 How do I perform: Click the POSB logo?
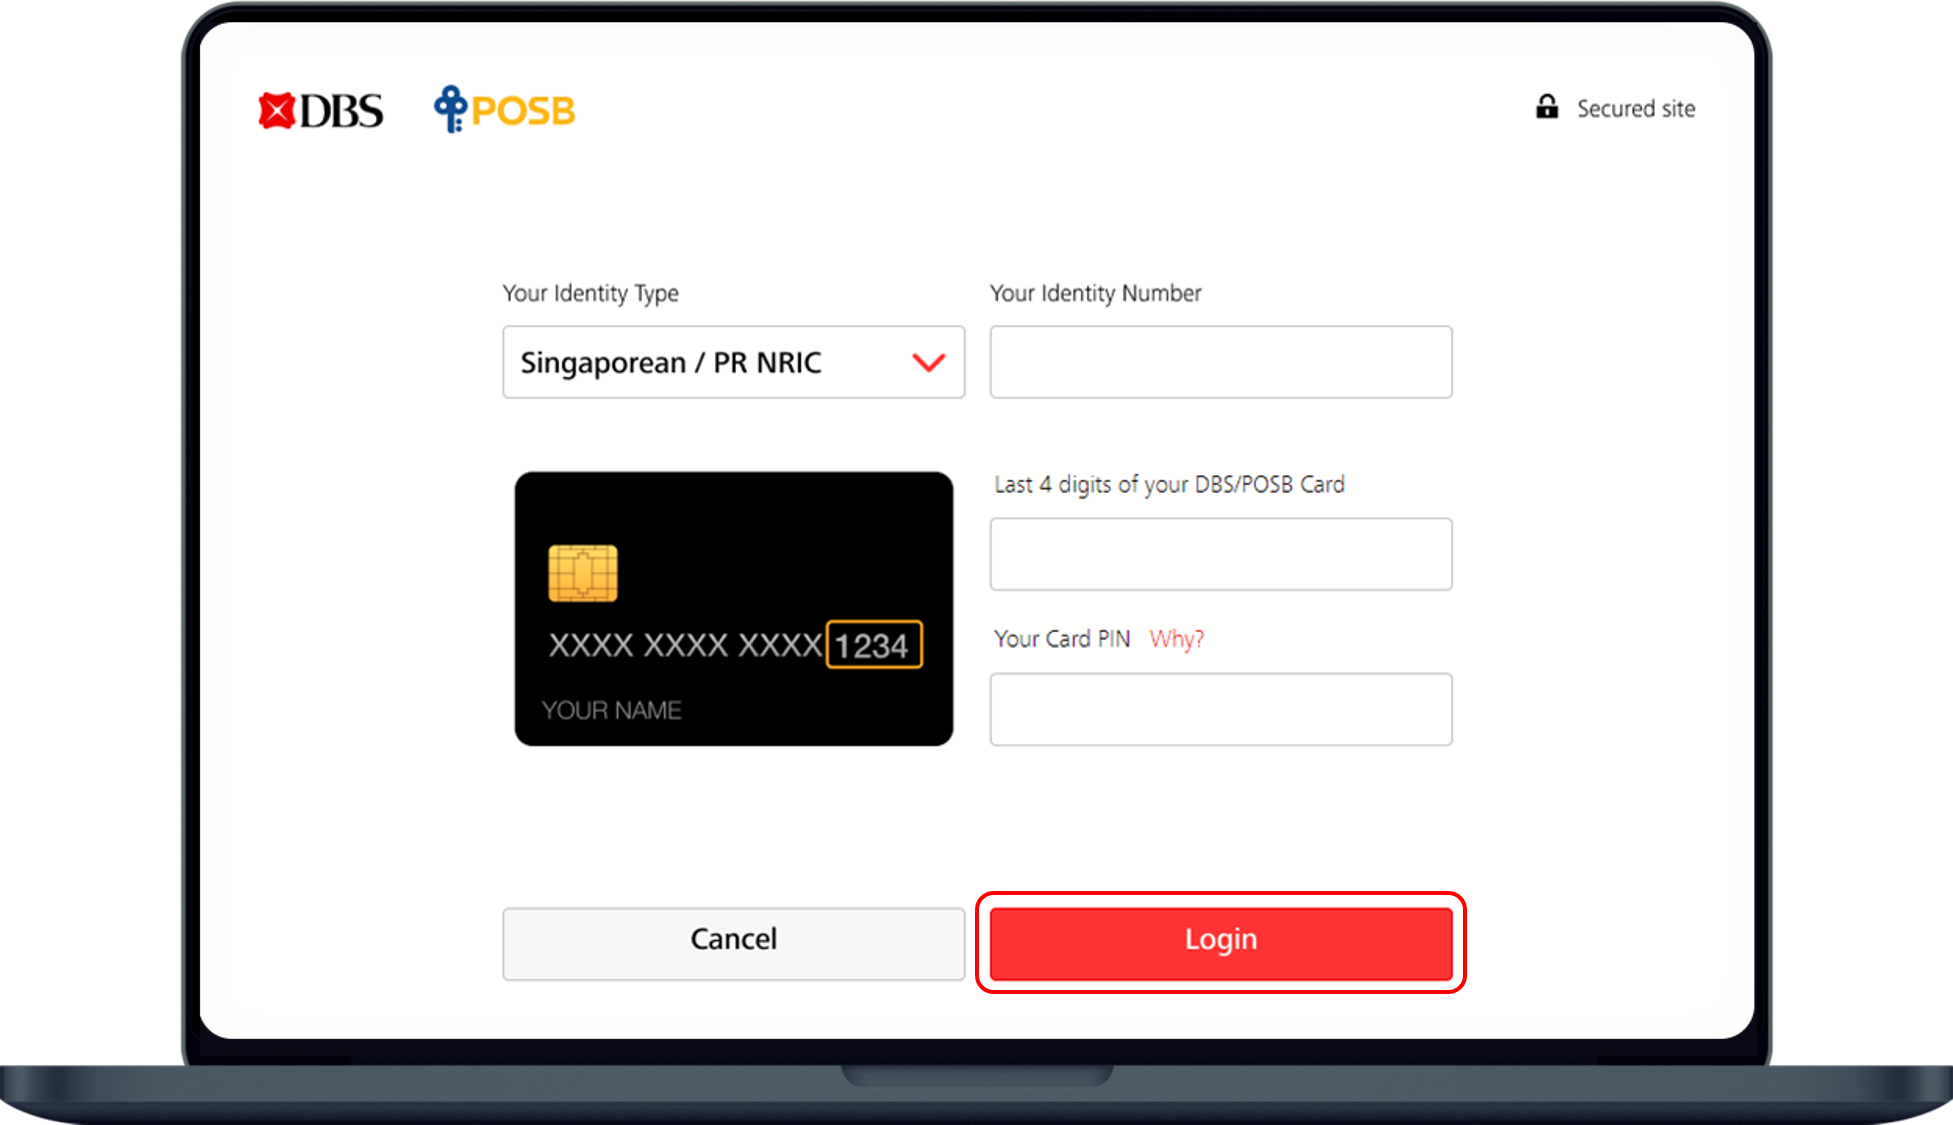pyautogui.click(x=504, y=109)
